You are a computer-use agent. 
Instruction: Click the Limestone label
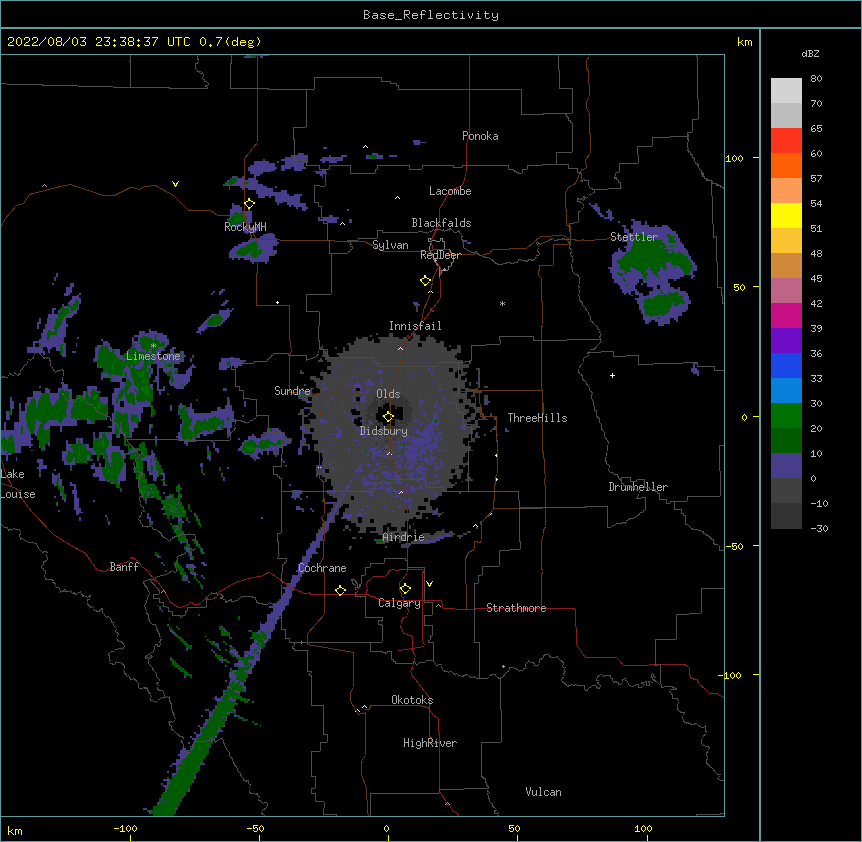pos(153,356)
